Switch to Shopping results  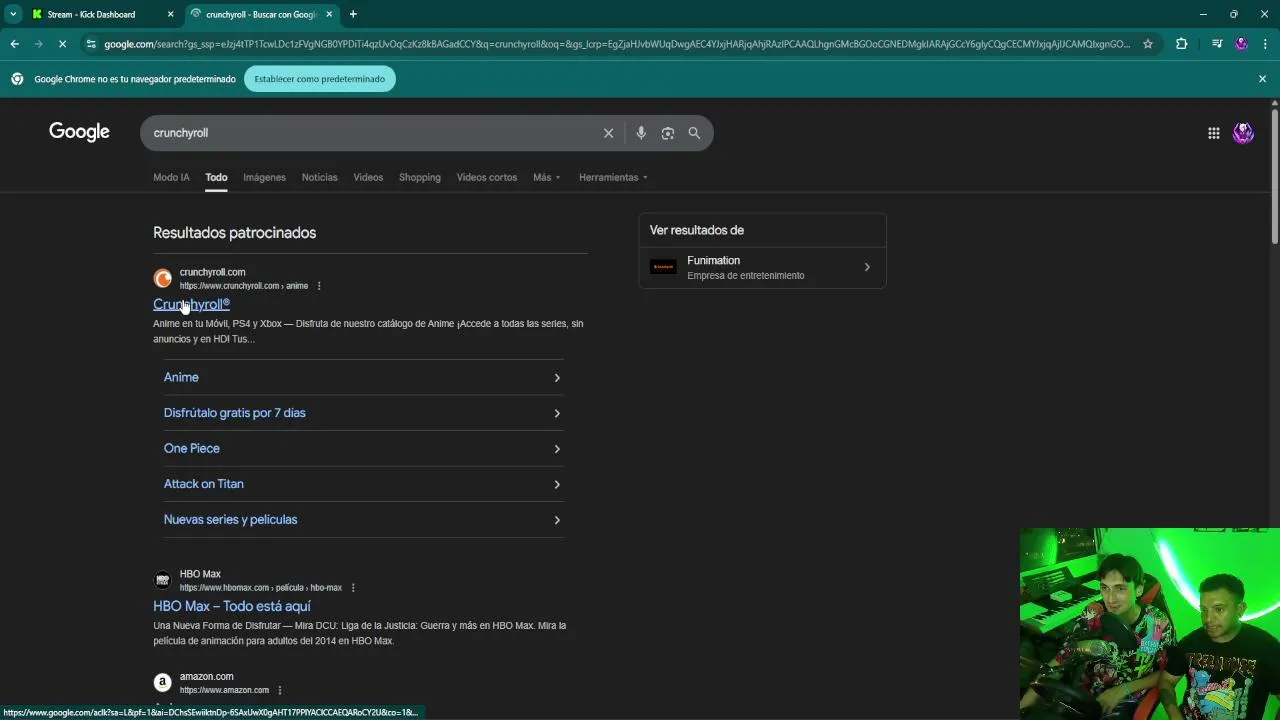pyautogui.click(x=420, y=177)
